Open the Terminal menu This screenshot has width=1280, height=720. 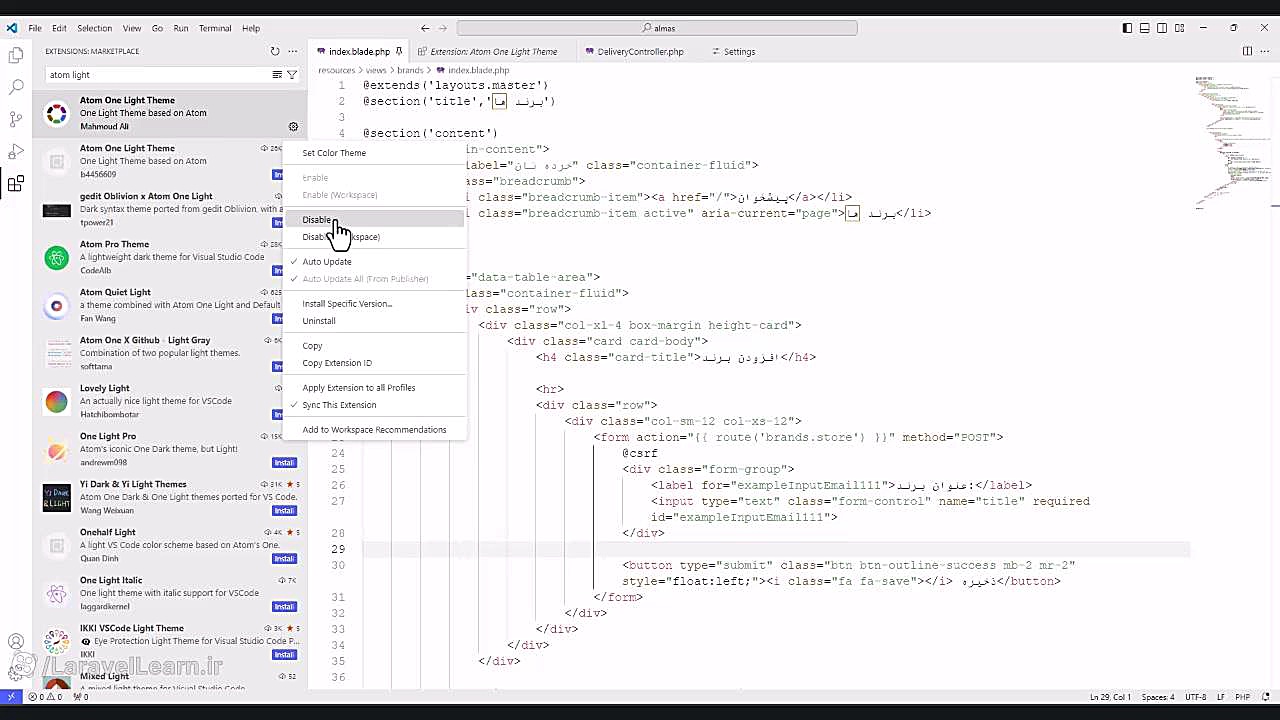pos(215,28)
